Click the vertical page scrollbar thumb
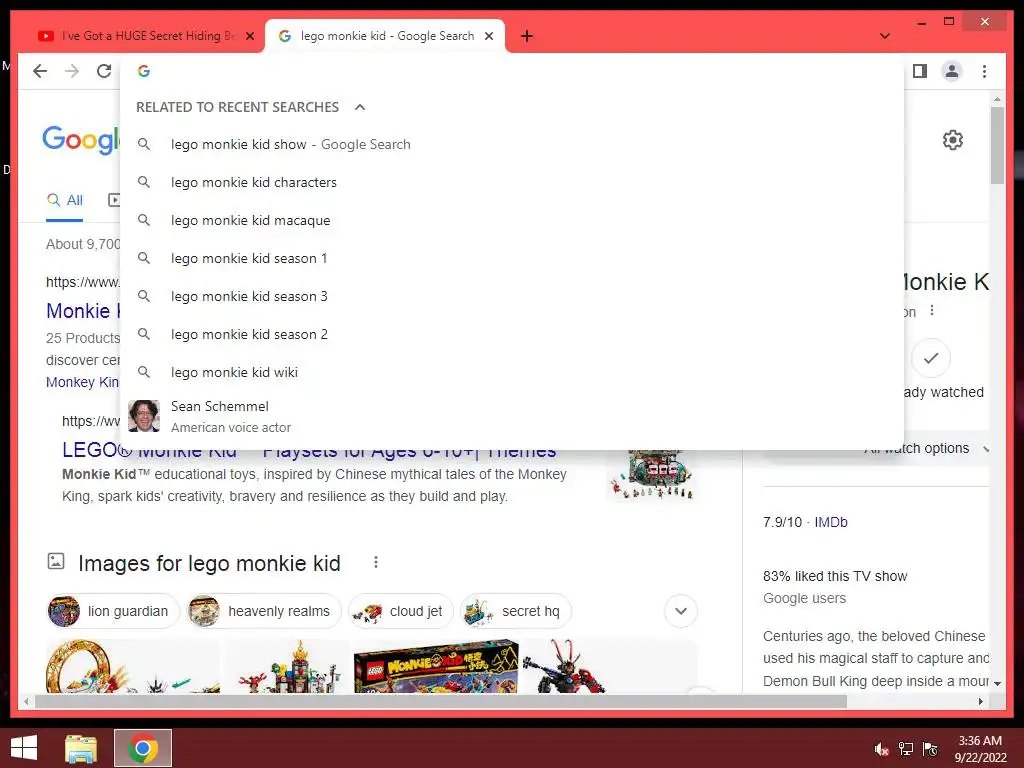This screenshot has width=1024, height=768. click(x=997, y=145)
